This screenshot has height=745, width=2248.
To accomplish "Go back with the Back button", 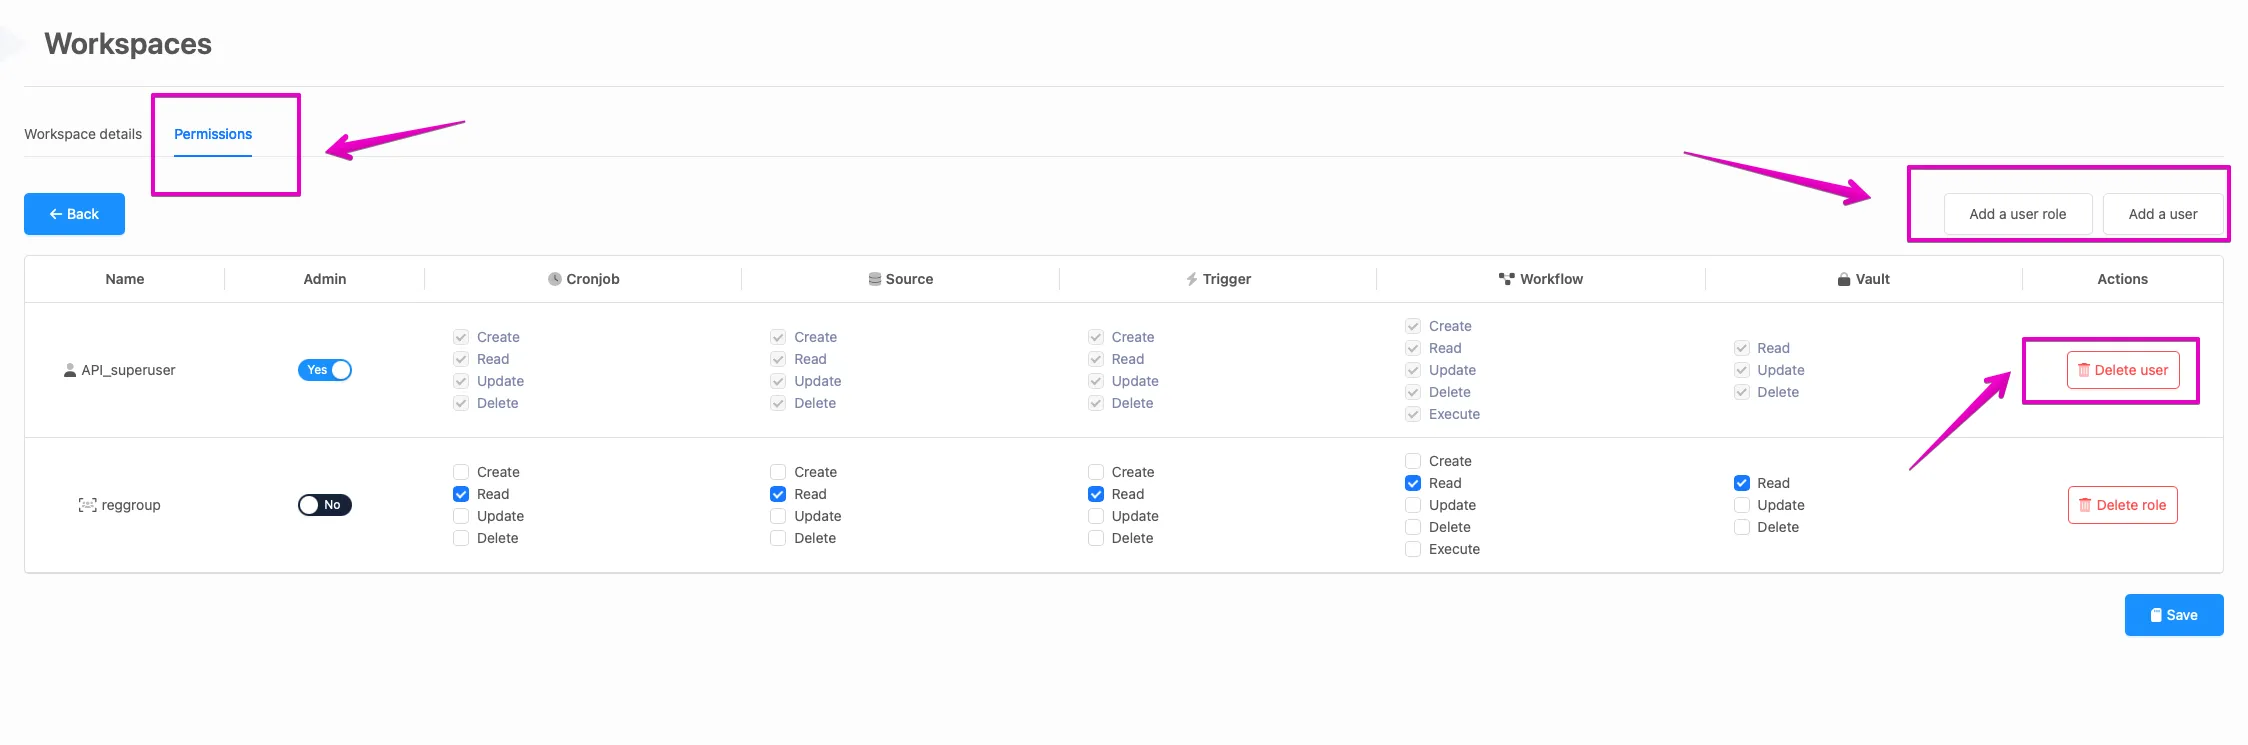I will point(74,214).
